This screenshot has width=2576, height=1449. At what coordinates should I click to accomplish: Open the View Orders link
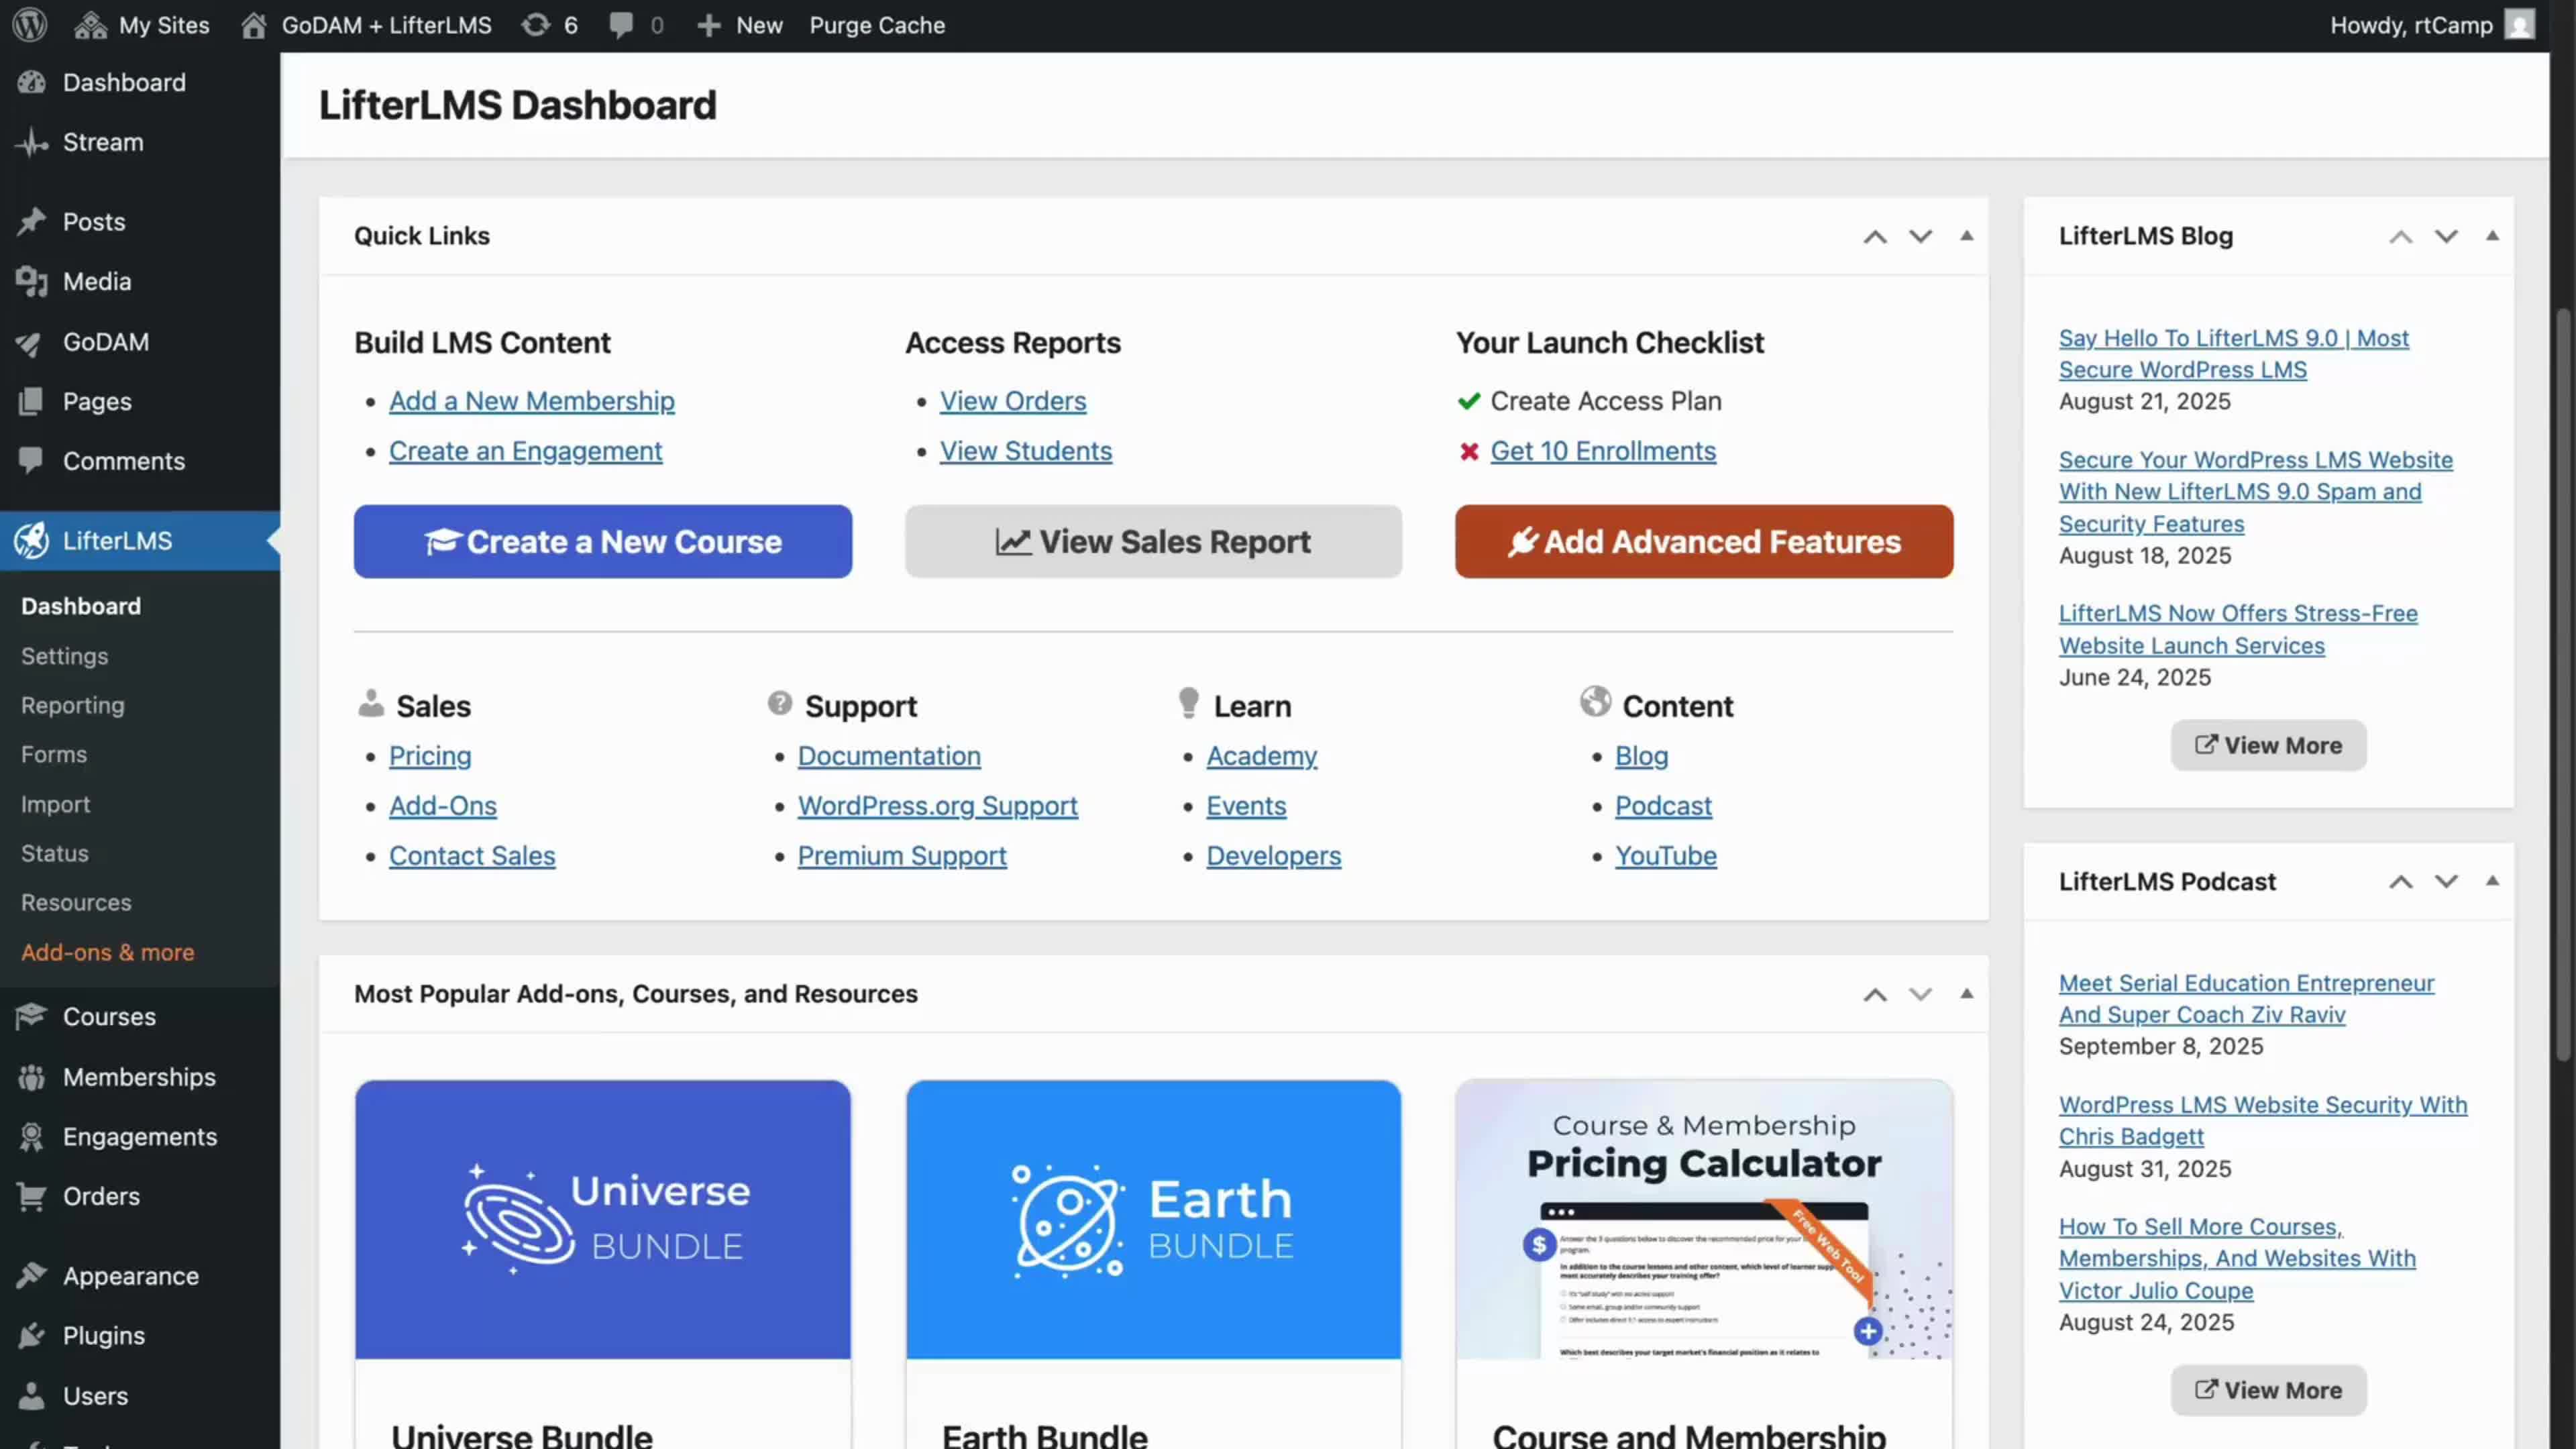point(1013,401)
